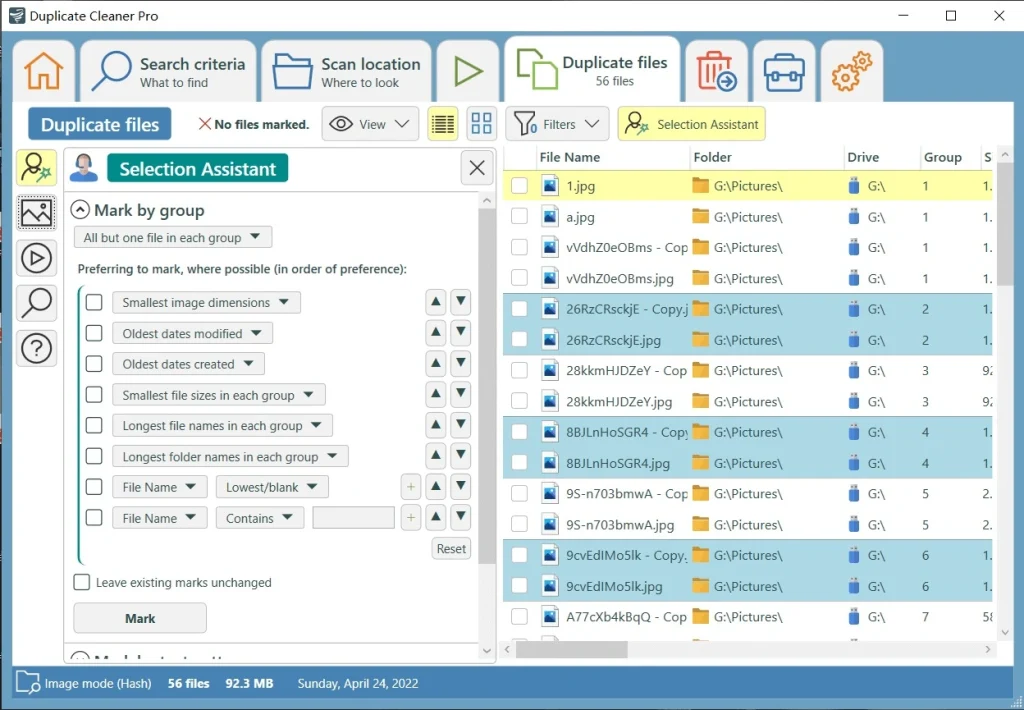Collapse the Mark by group section
1024x710 pixels.
pos(80,210)
